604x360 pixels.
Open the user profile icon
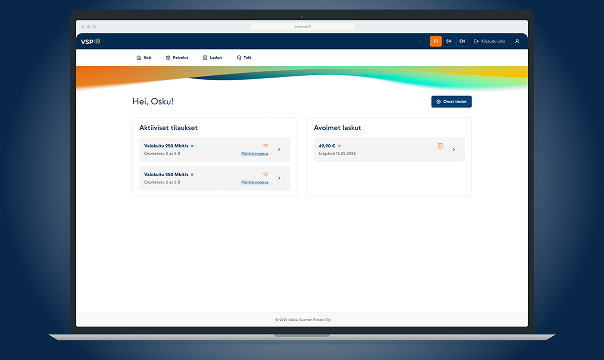click(x=517, y=41)
